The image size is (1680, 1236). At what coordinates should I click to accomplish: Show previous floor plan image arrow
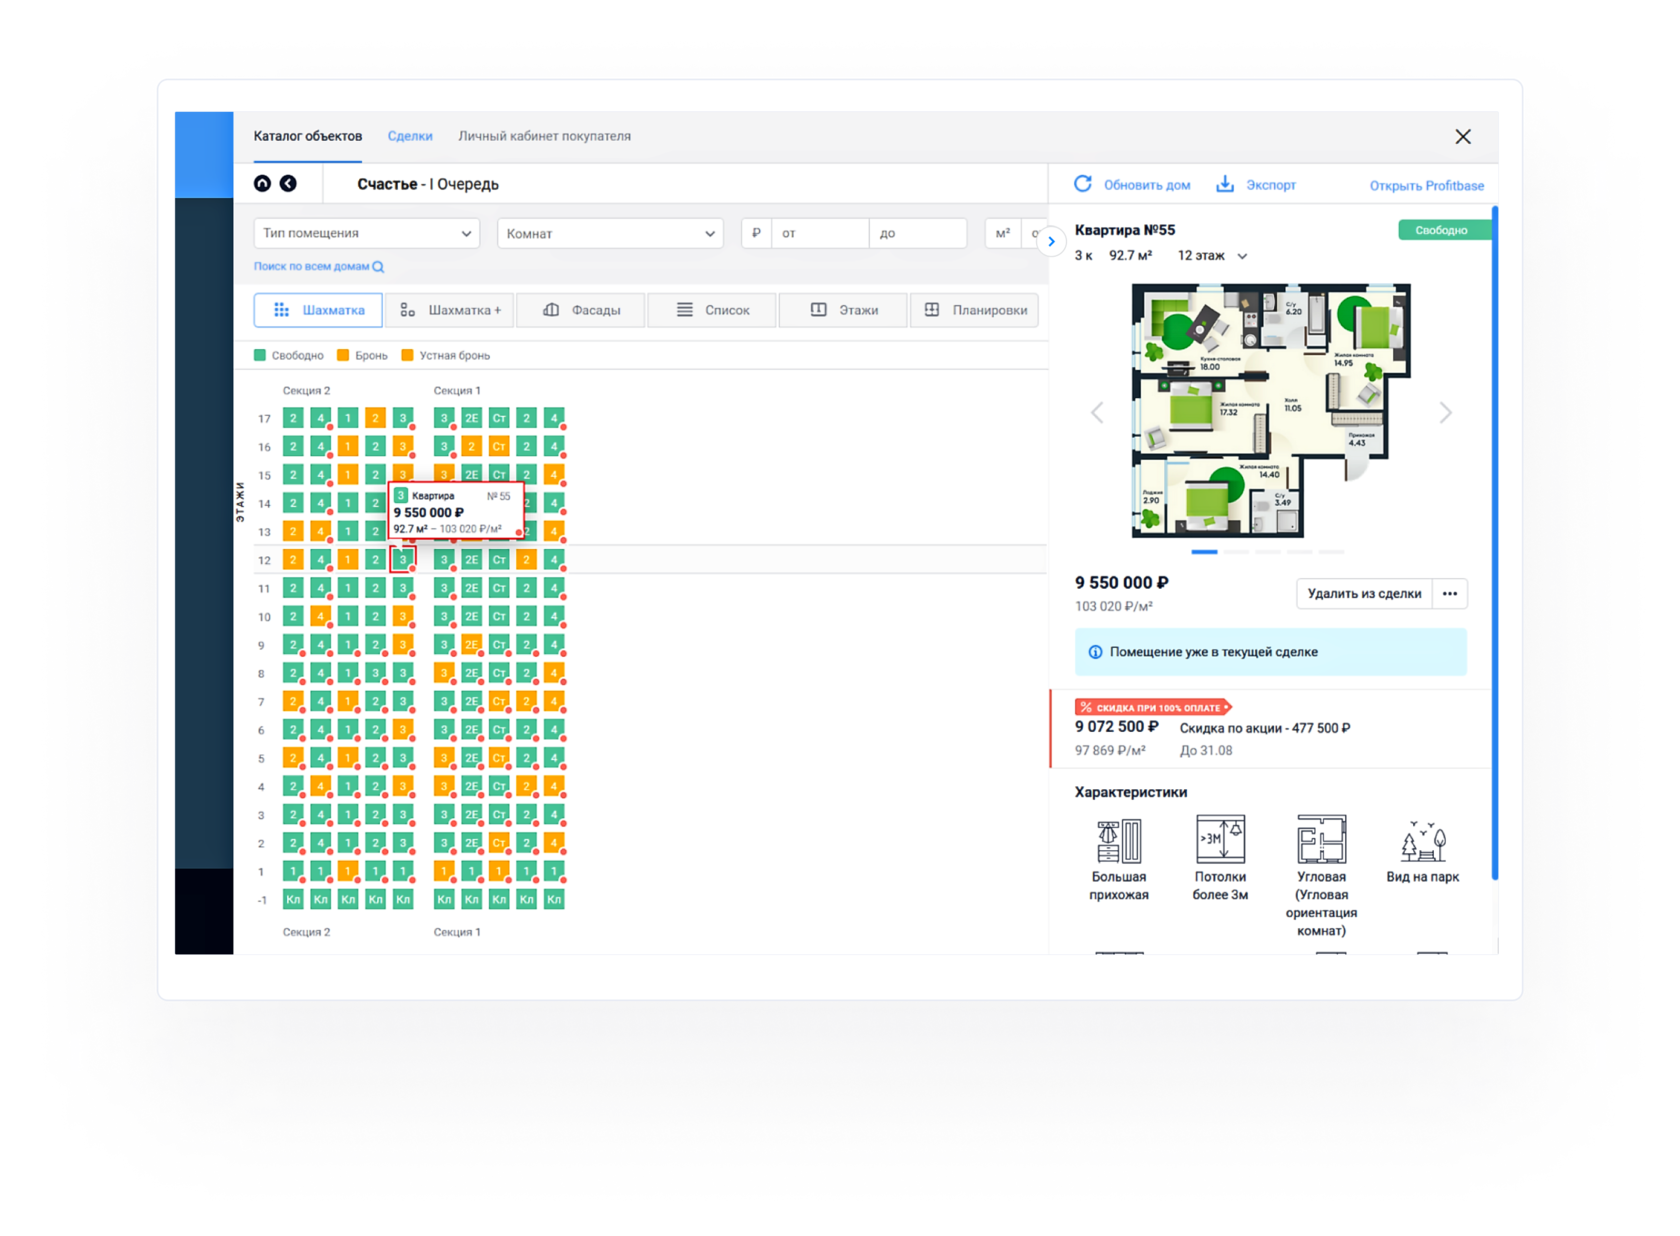coord(1097,412)
